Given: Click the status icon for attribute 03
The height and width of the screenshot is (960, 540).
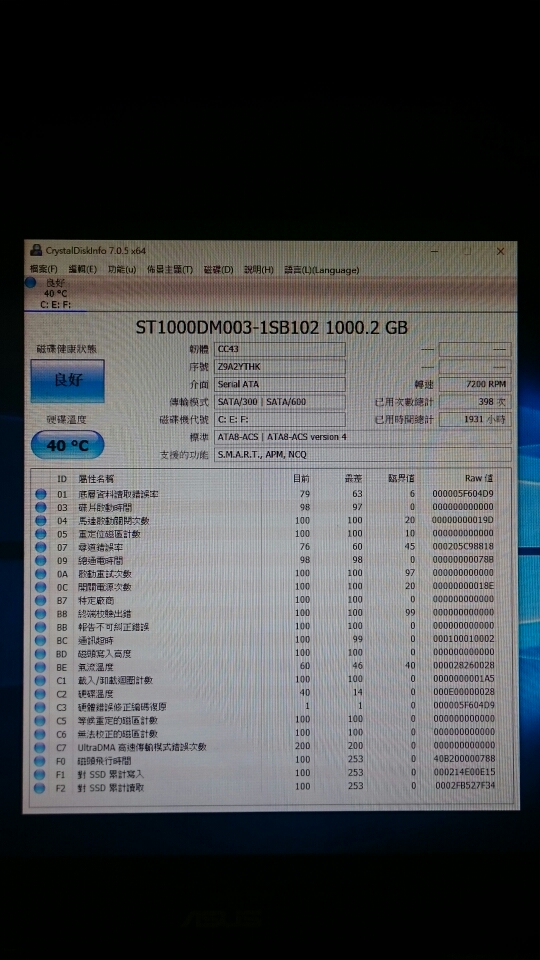Looking at the screenshot, I should (41, 507).
